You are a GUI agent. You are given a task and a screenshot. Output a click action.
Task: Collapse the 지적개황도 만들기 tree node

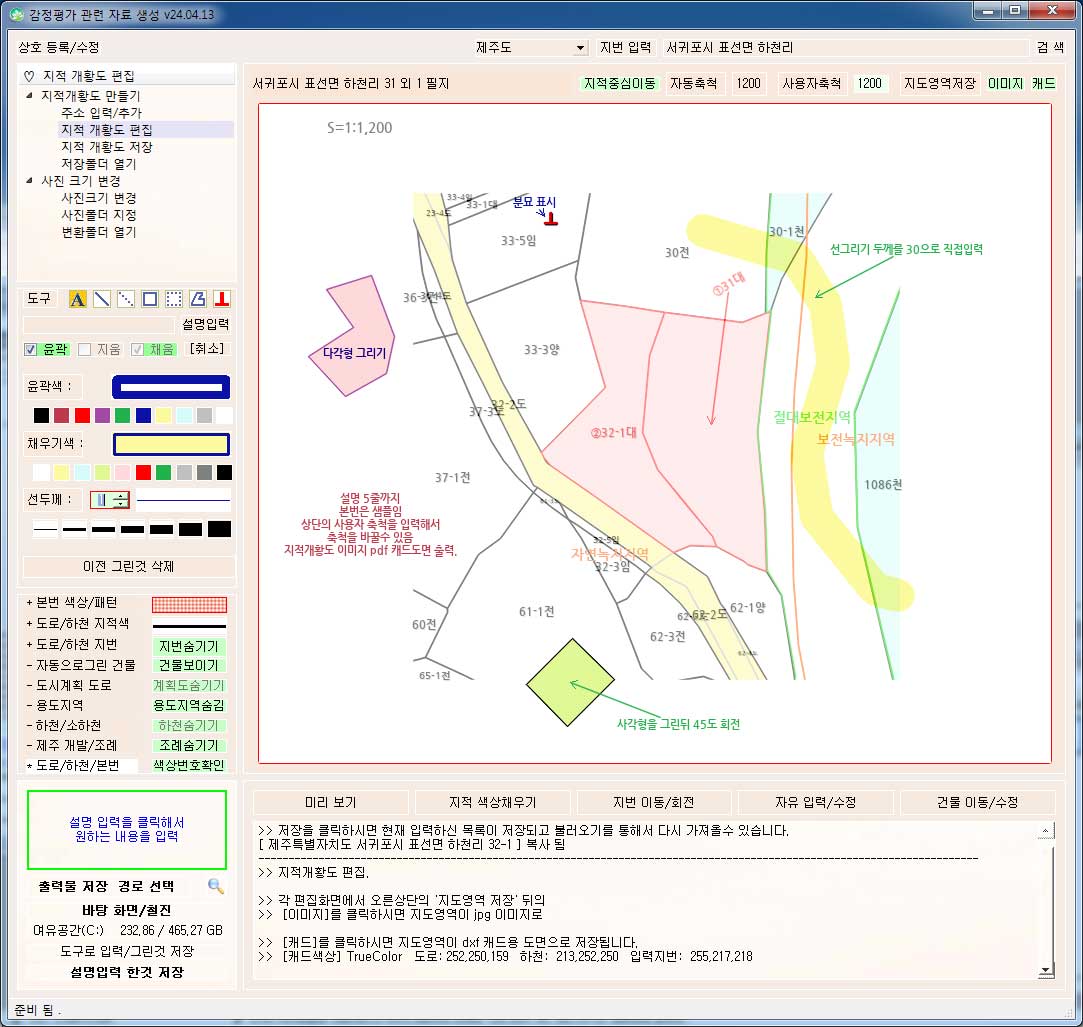(x=30, y=96)
